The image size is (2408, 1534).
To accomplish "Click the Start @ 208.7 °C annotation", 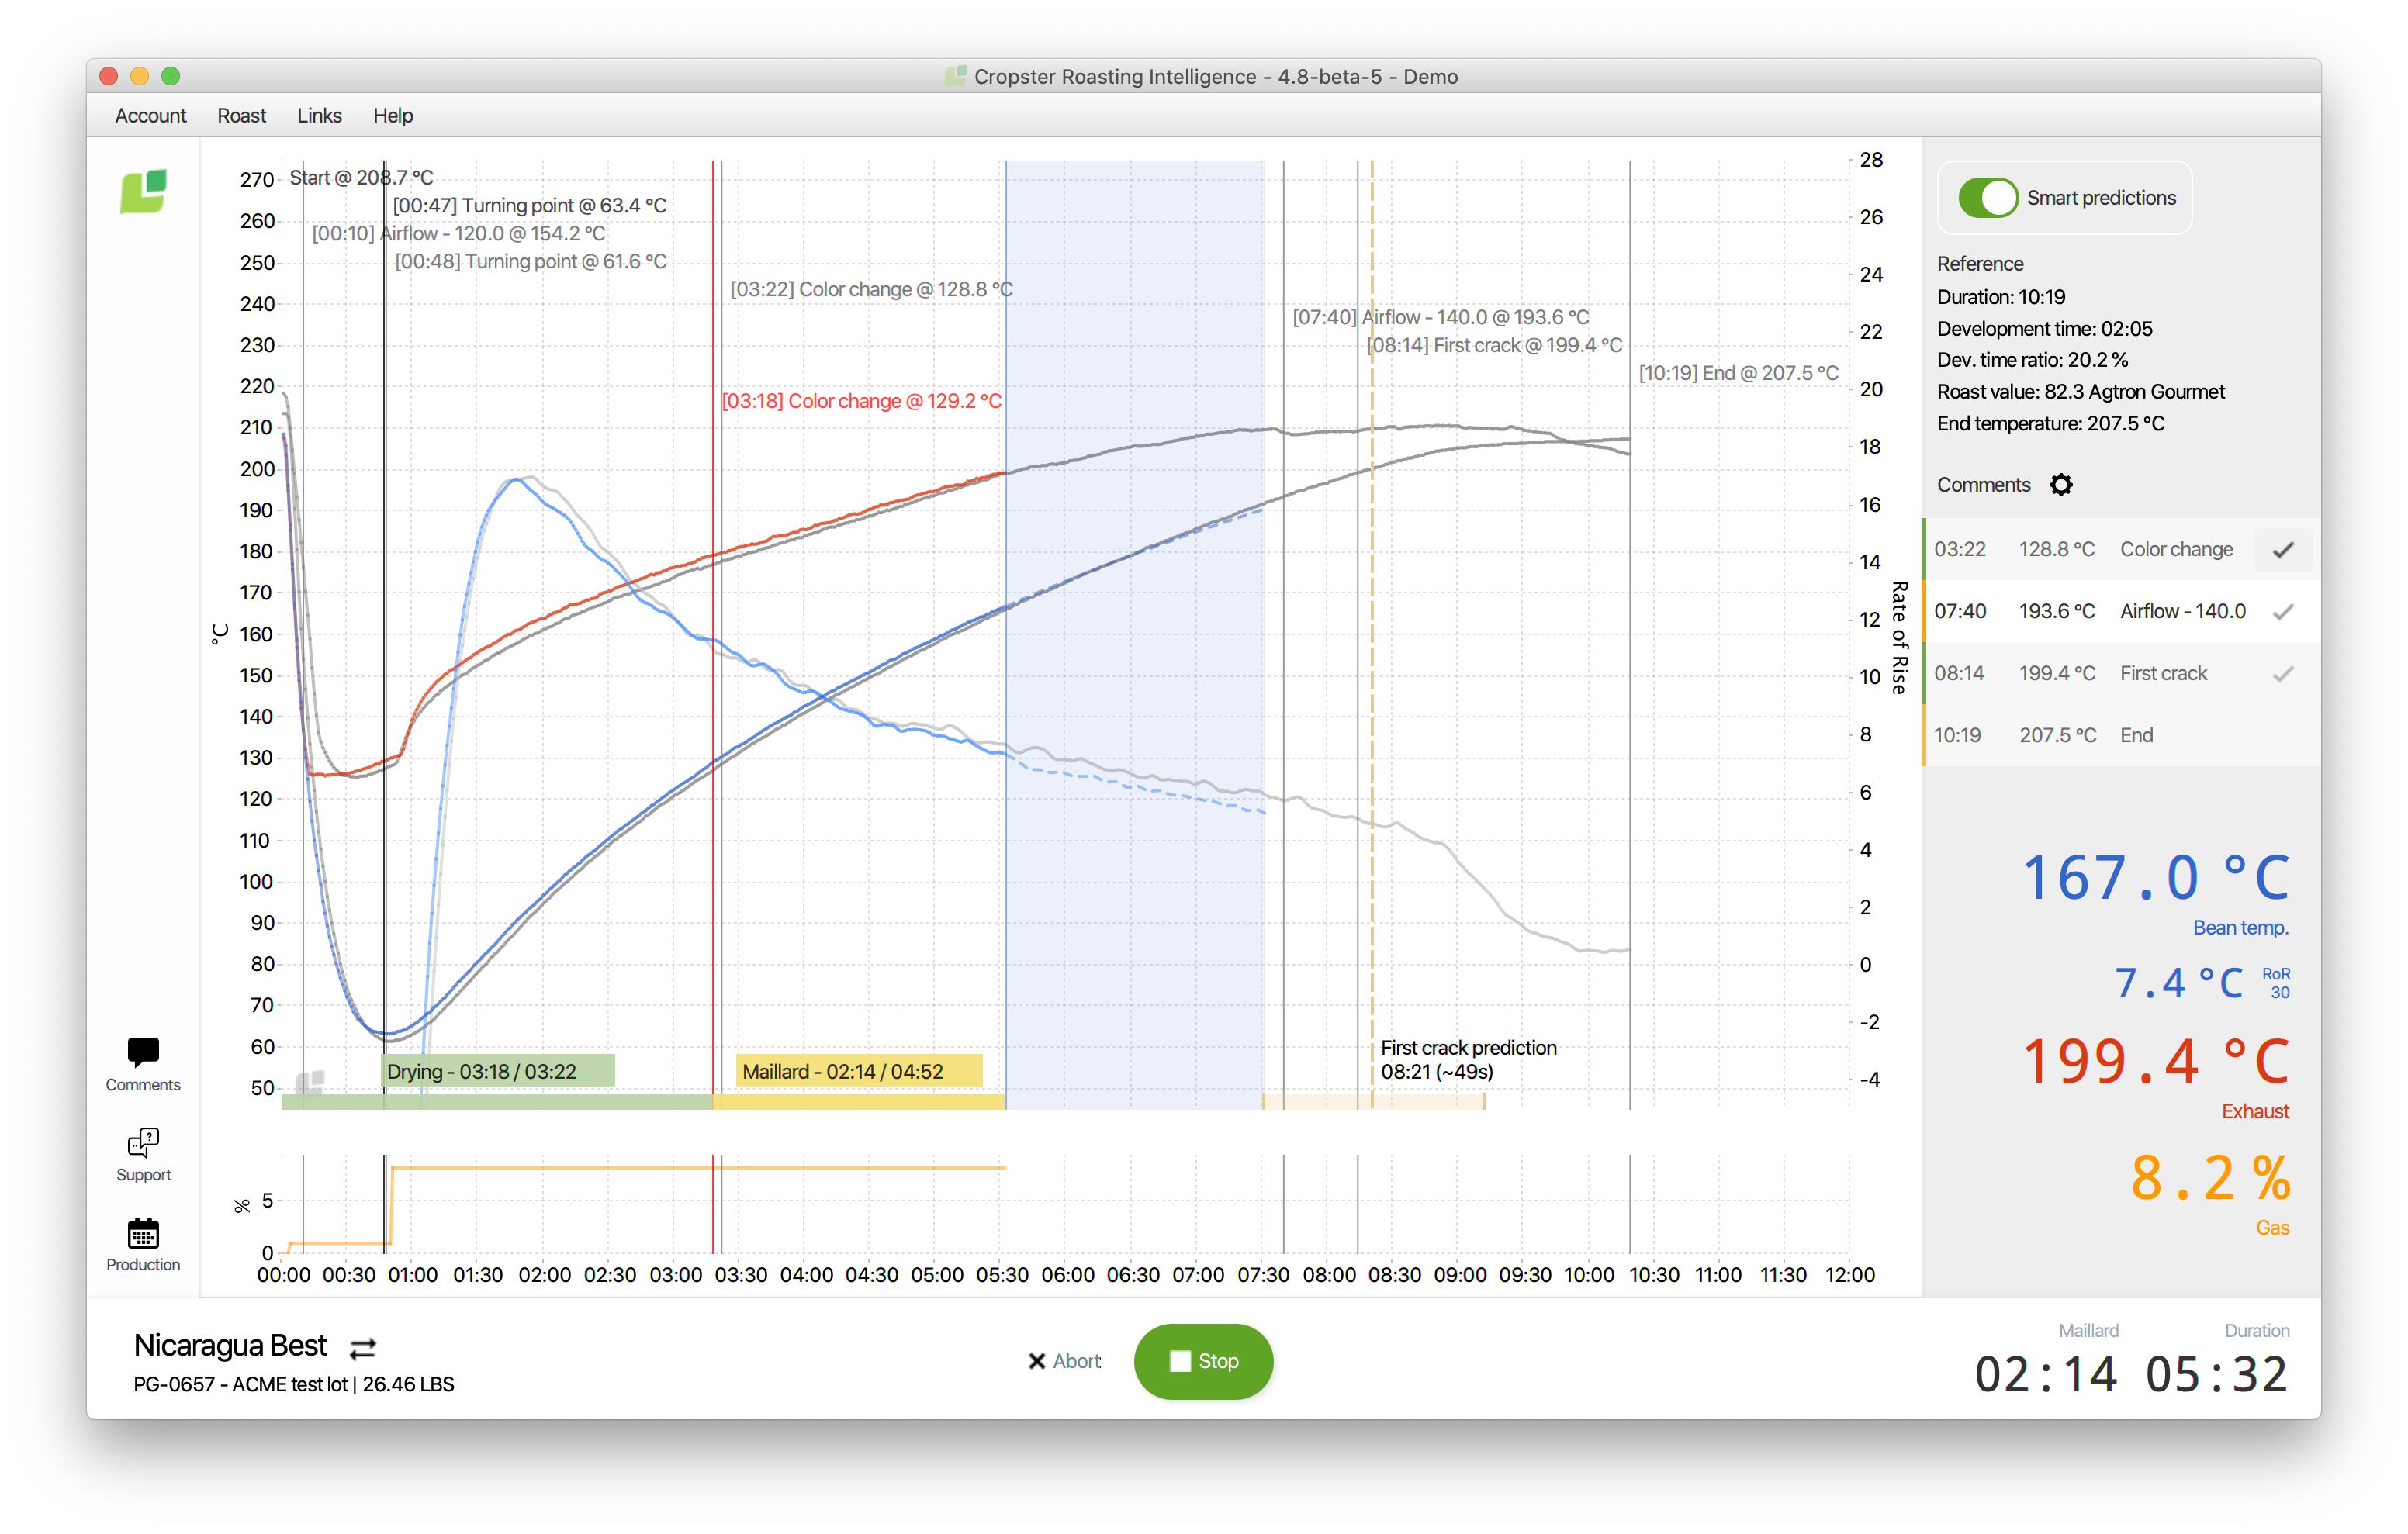I will click(x=361, y=177).
